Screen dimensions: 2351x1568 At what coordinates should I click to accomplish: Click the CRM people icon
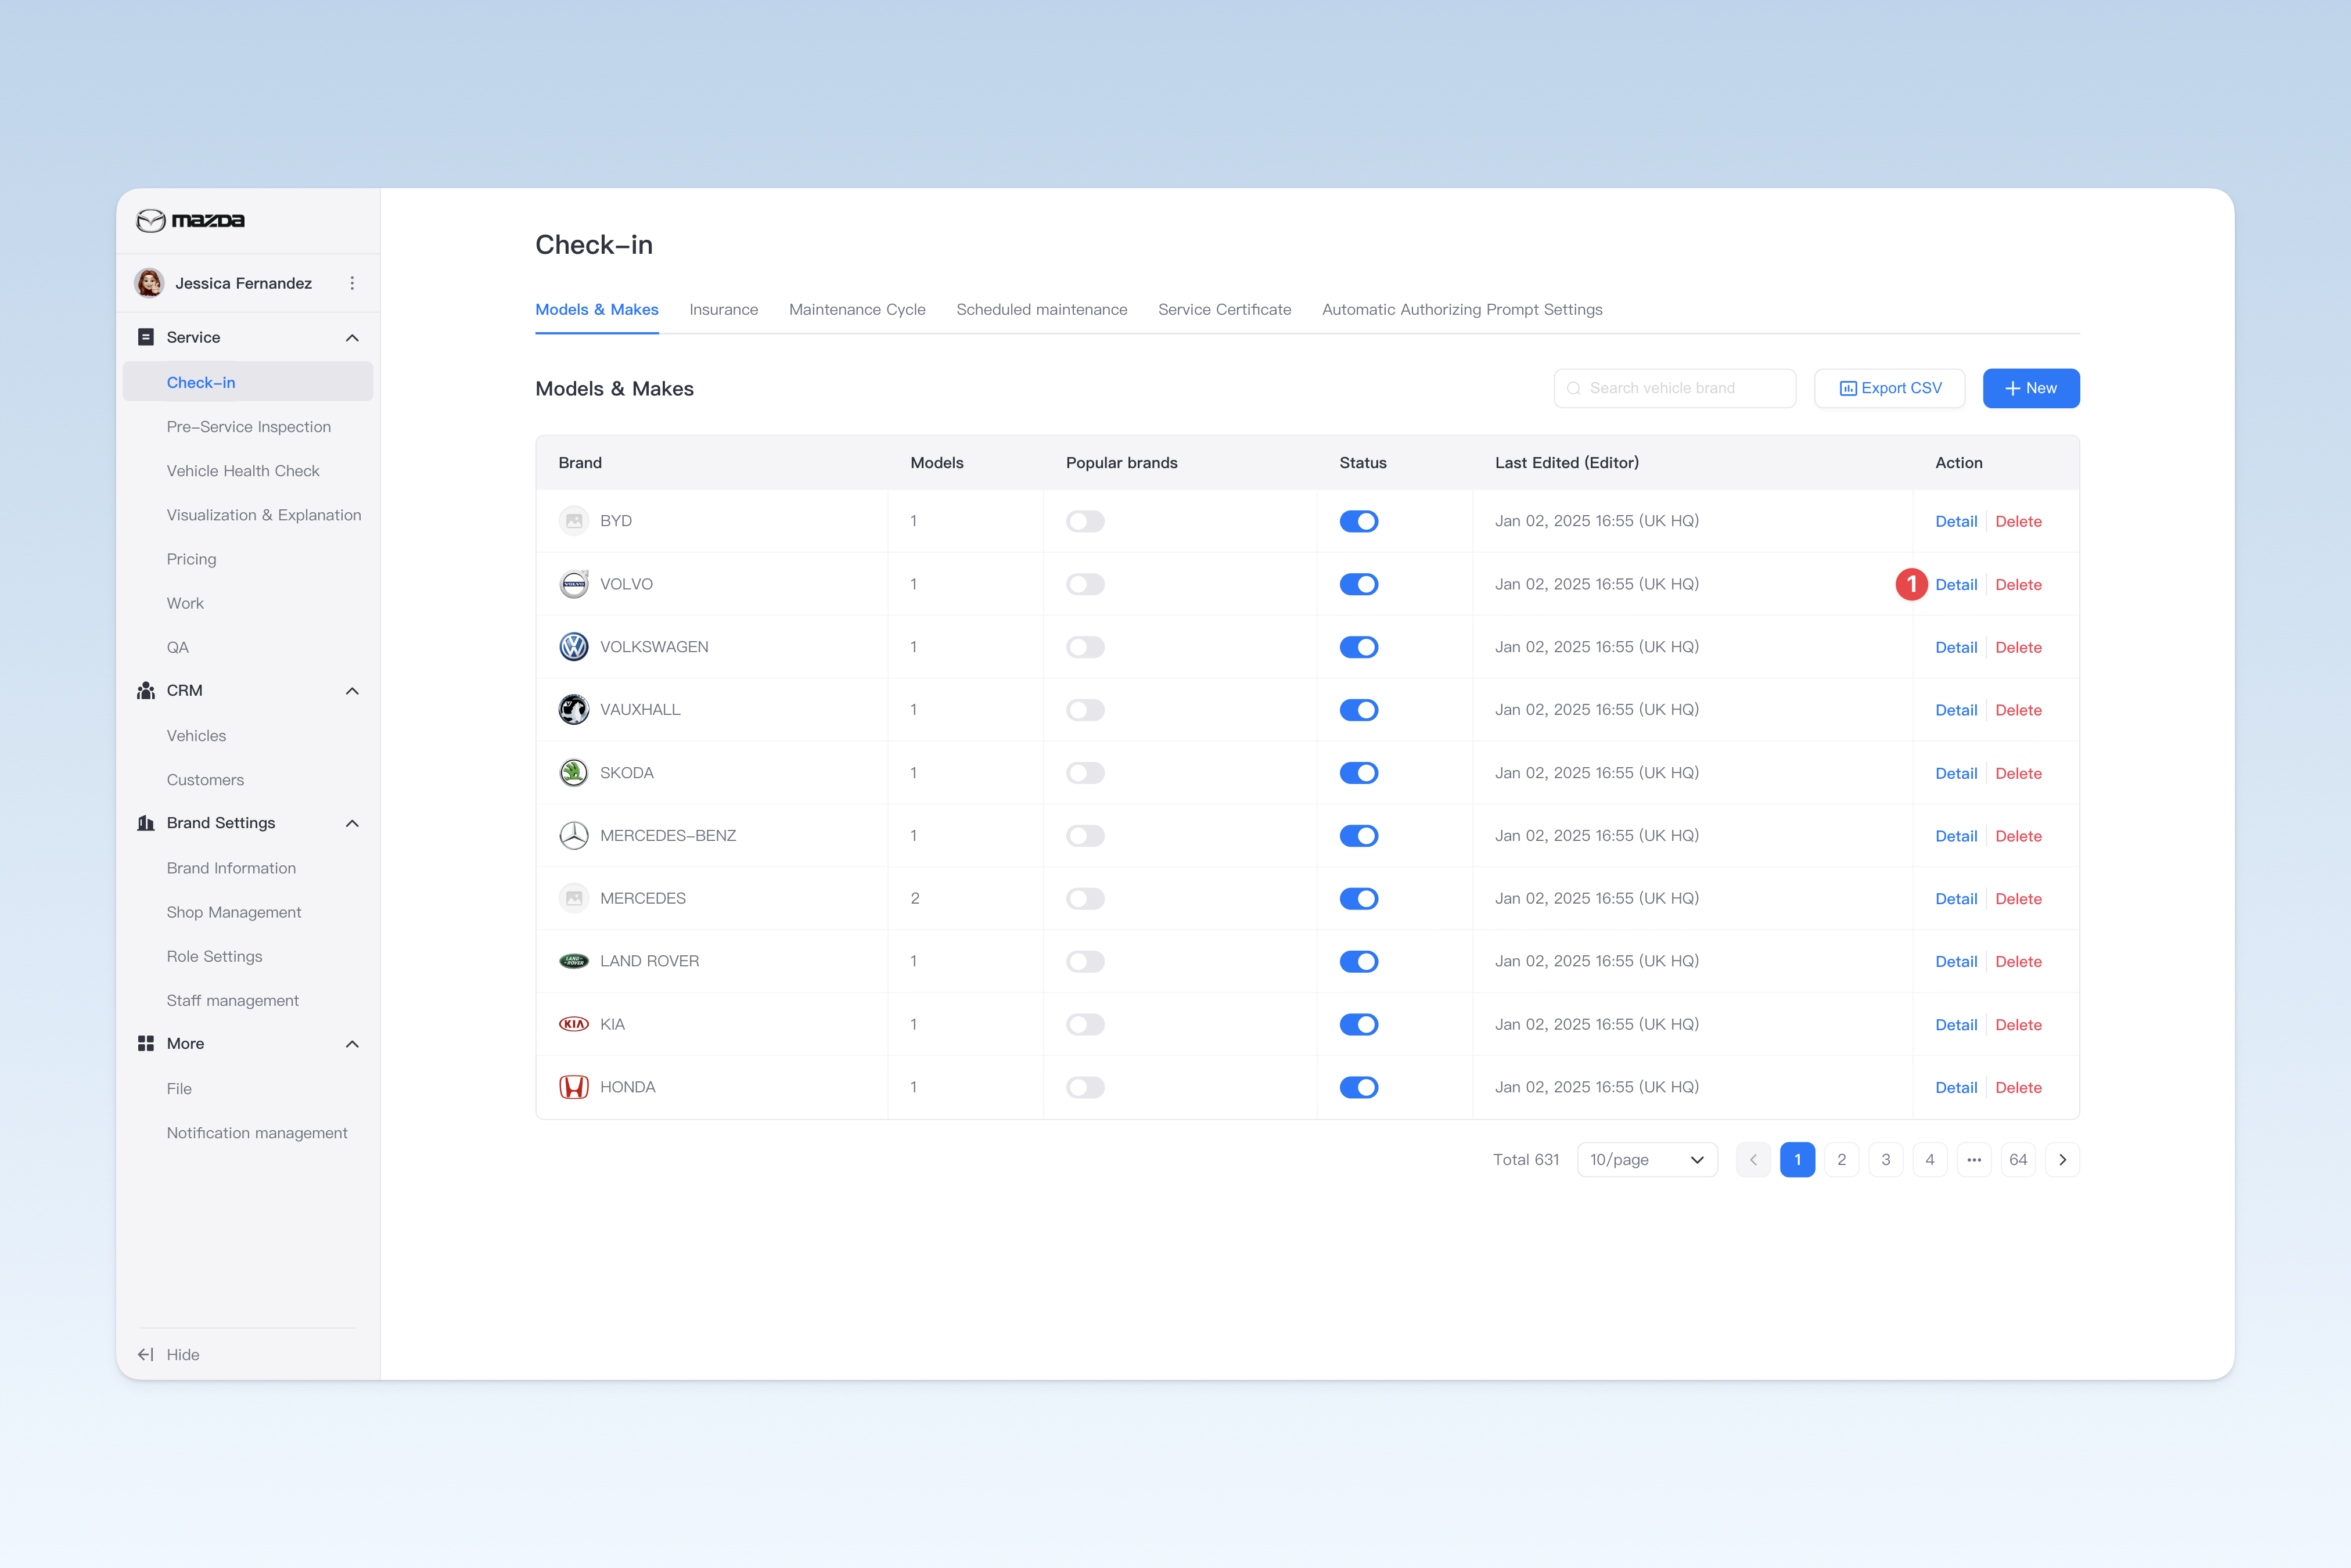pos(146,690)
